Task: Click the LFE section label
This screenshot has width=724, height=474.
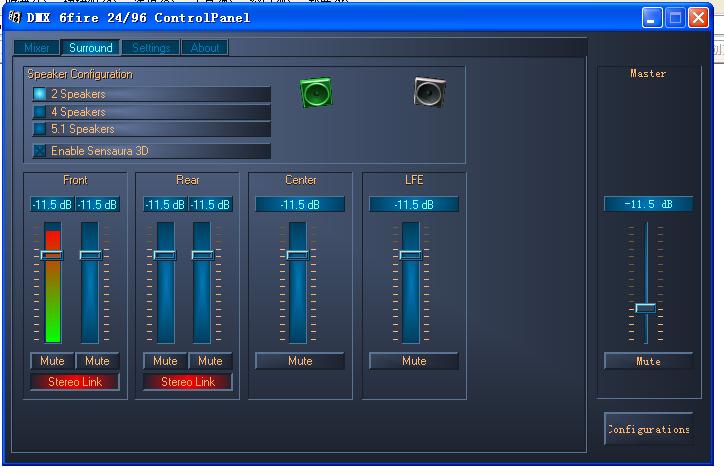Action: (x=414, y=180)
